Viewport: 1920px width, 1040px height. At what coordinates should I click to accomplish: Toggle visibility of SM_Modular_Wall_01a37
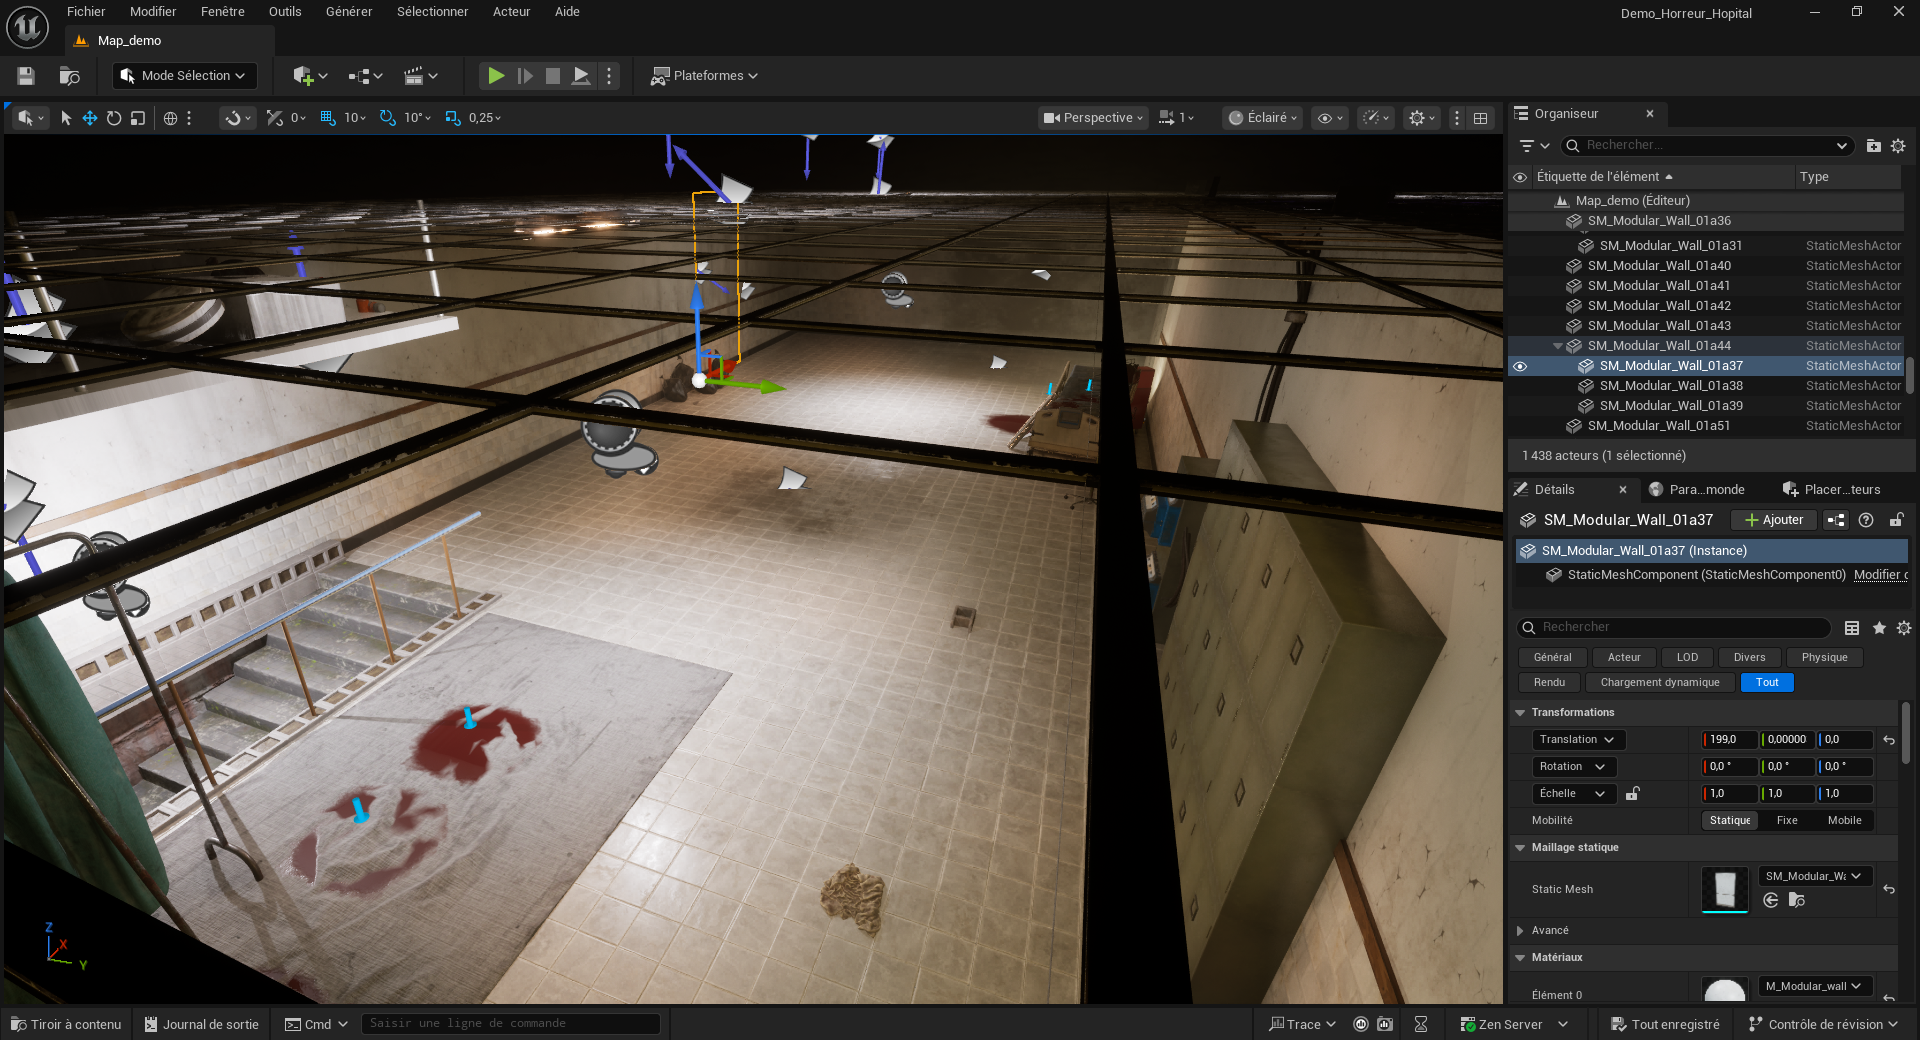point(1520,366)
